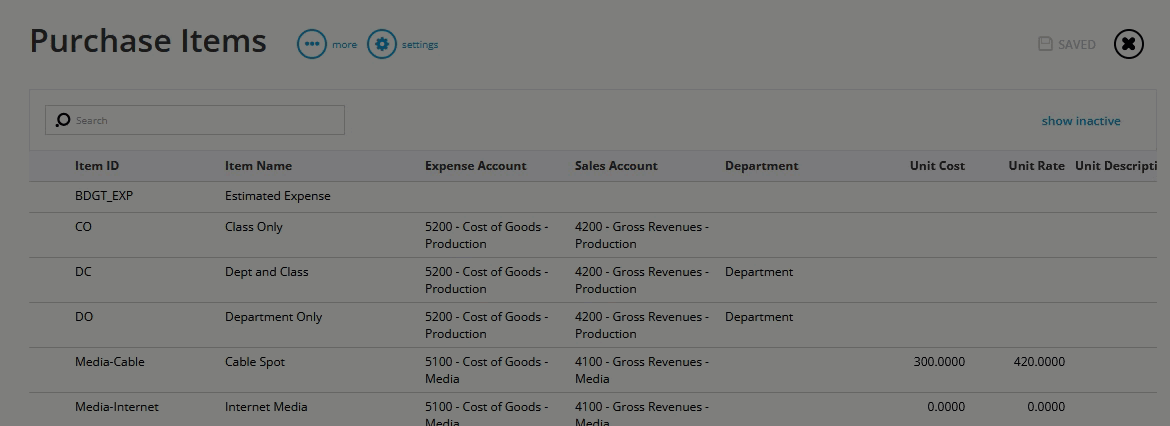Image resolution: width=1170 pixels, height=426 pixels.
Task: Click the Department Only item name
Action: [274, 316]
